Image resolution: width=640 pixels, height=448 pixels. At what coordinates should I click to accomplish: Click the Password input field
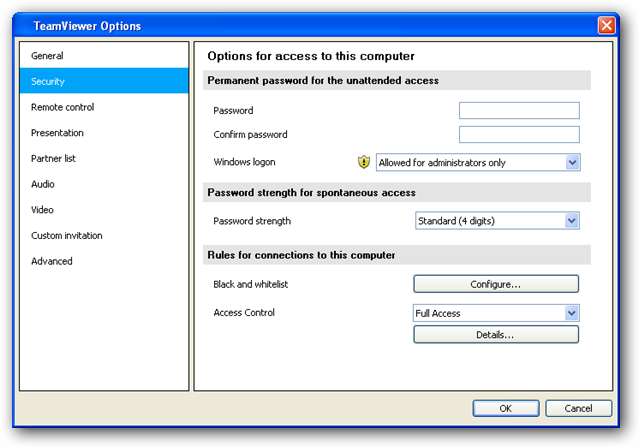(519, 111)
